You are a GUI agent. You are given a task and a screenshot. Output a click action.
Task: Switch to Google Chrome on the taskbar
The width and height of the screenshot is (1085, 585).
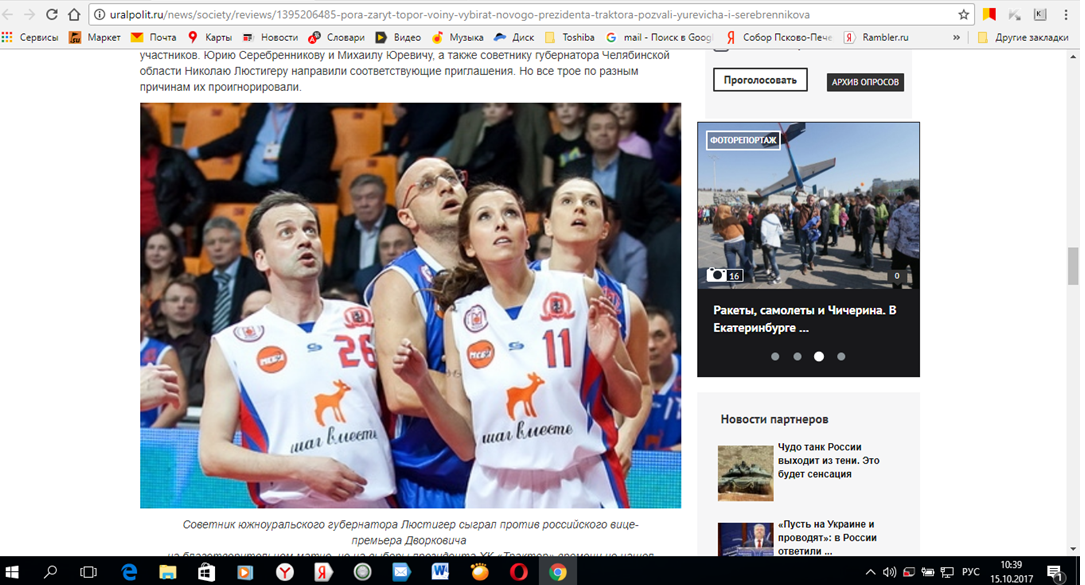click(x=558, y=572)
